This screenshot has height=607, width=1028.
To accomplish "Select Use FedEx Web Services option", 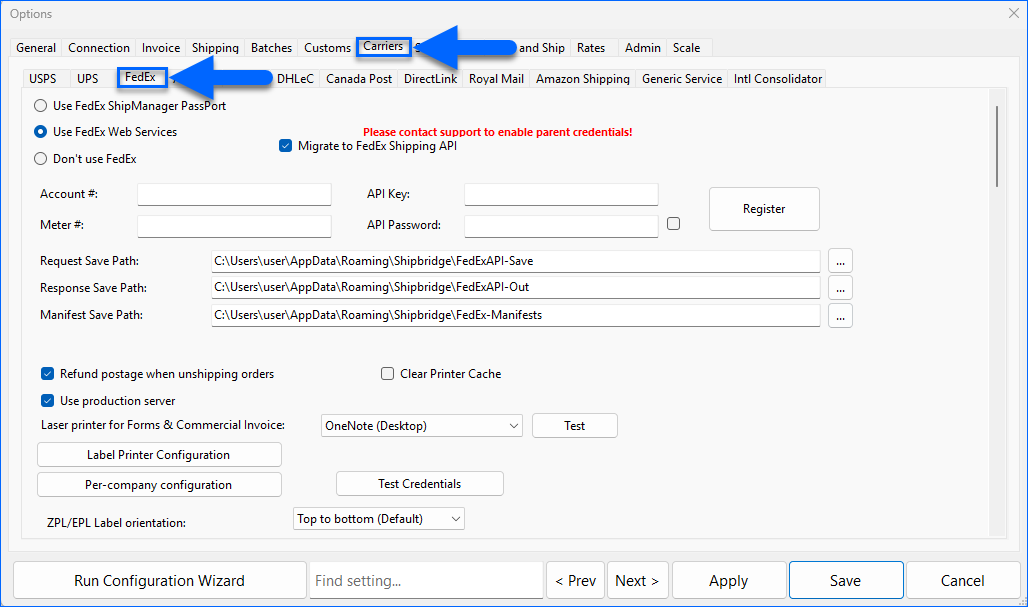I will pyautogui.click(x=41, y=132).
